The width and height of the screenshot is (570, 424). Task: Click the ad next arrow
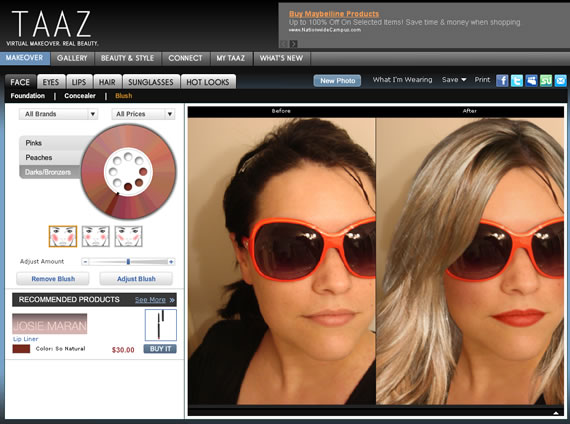tap(293, 44)
